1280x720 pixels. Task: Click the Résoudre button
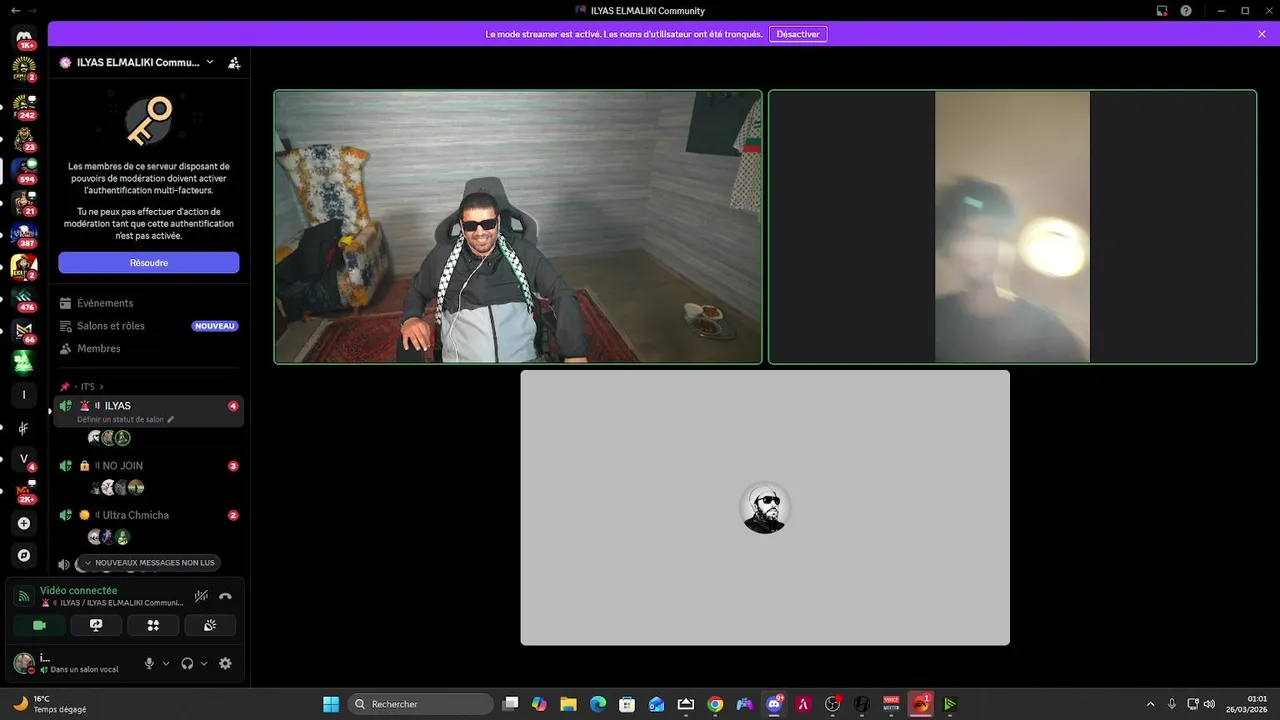point(148,262)
